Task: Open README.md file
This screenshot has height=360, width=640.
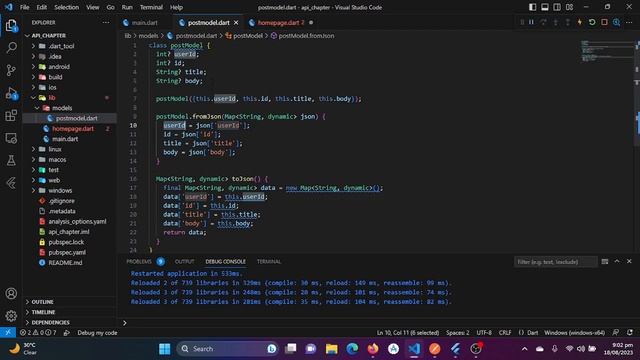Action: pos(65,263)
